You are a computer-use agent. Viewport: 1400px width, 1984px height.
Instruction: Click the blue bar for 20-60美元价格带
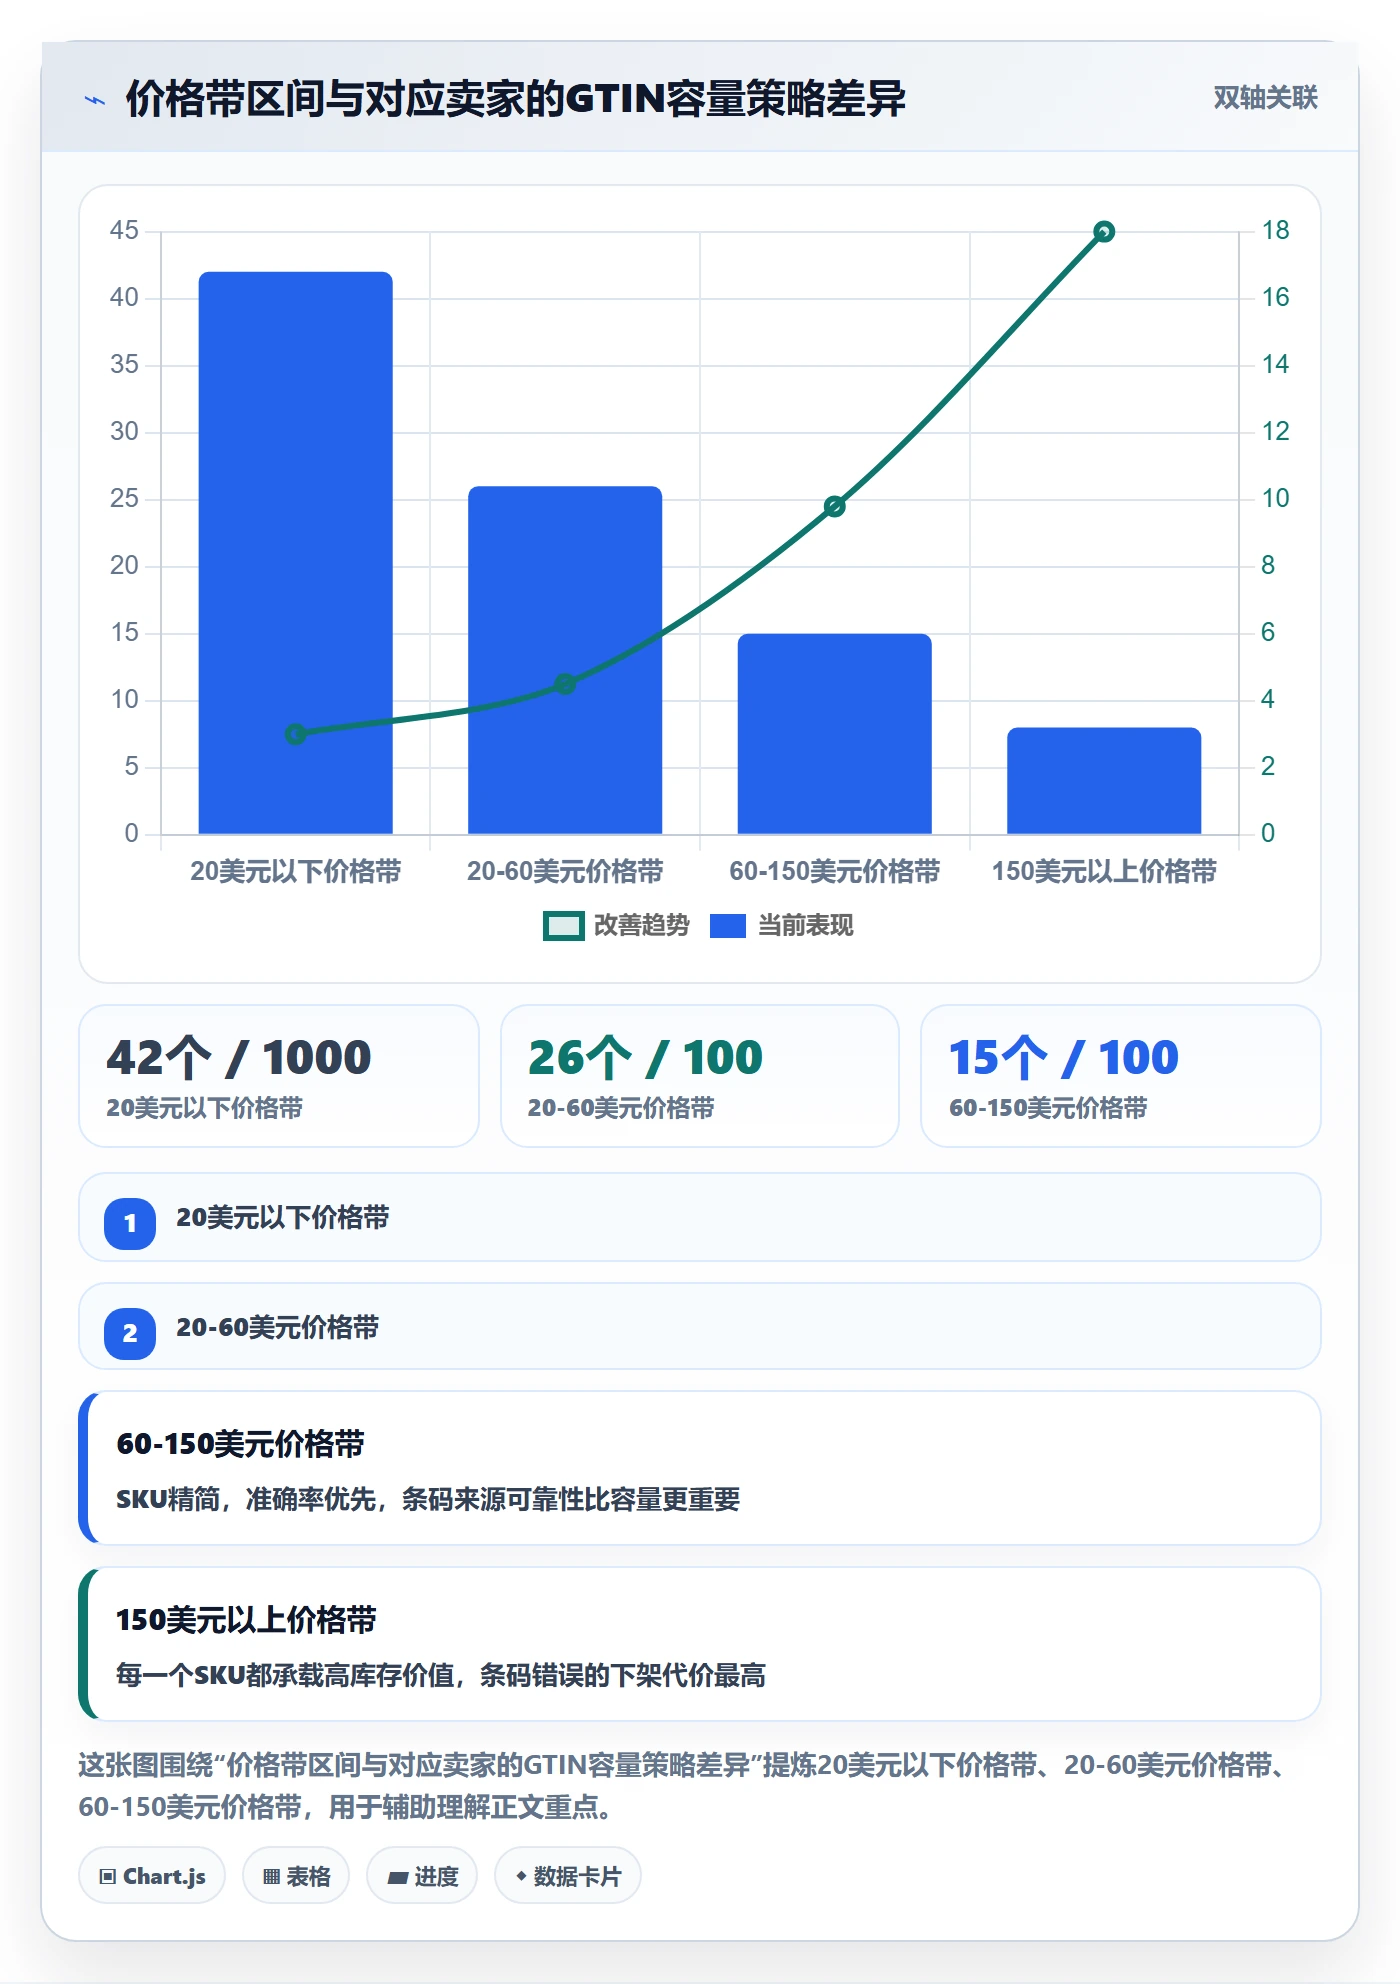565,660
